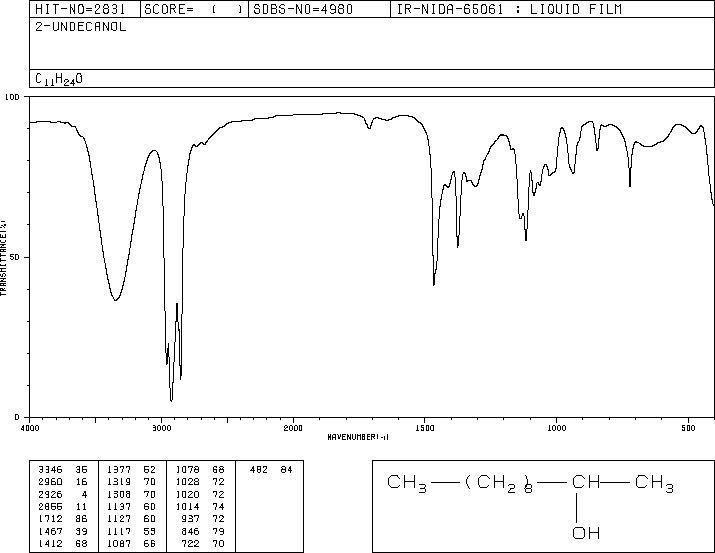The image size is (715, 553).
Task: Click peak value 722 in the table
Action: click(x=191, y=544)
